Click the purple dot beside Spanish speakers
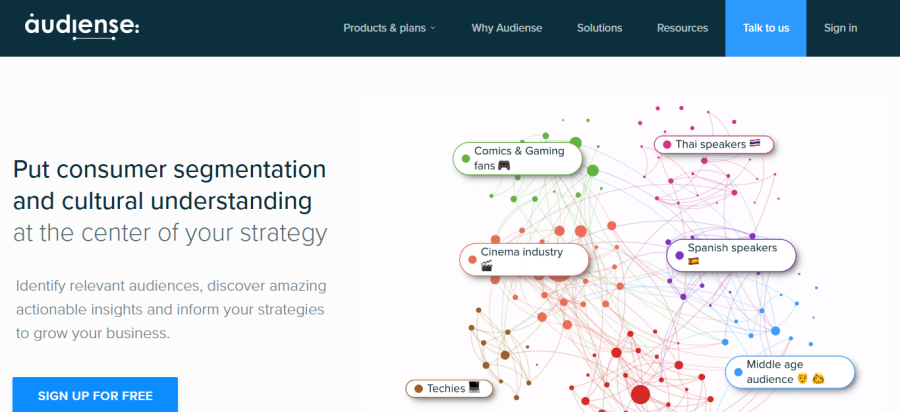900x412 pixels. tap(680, 255)
